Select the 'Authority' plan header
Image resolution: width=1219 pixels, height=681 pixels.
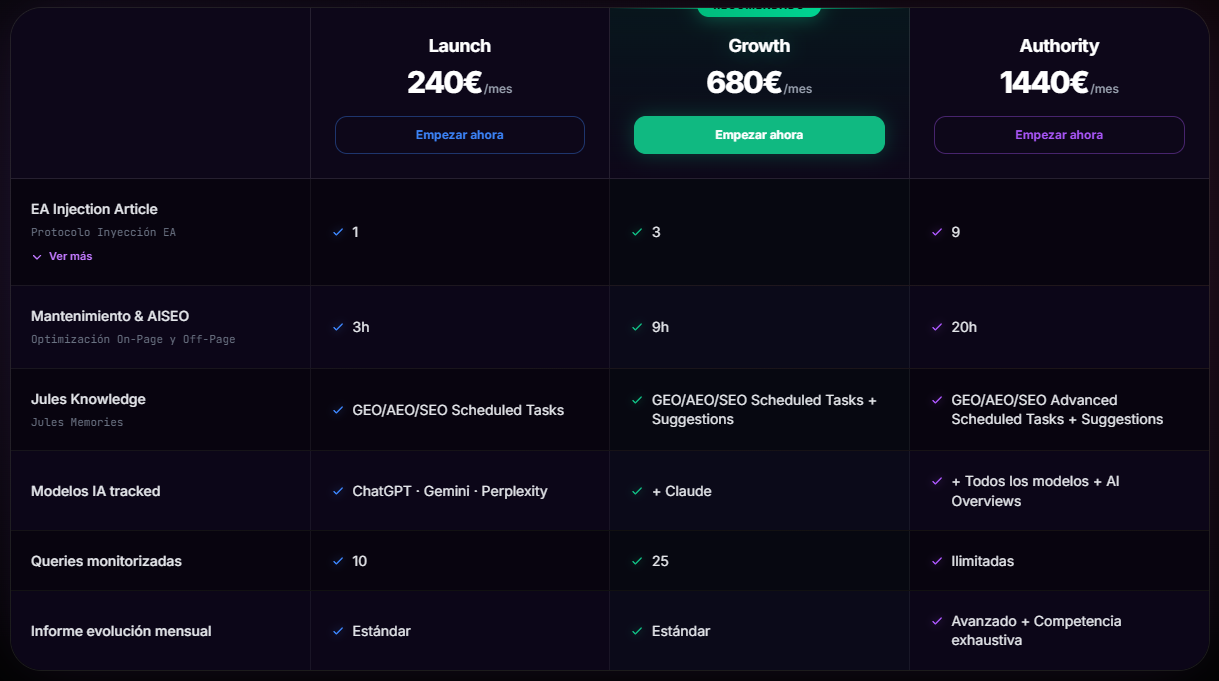point(1059,45)
